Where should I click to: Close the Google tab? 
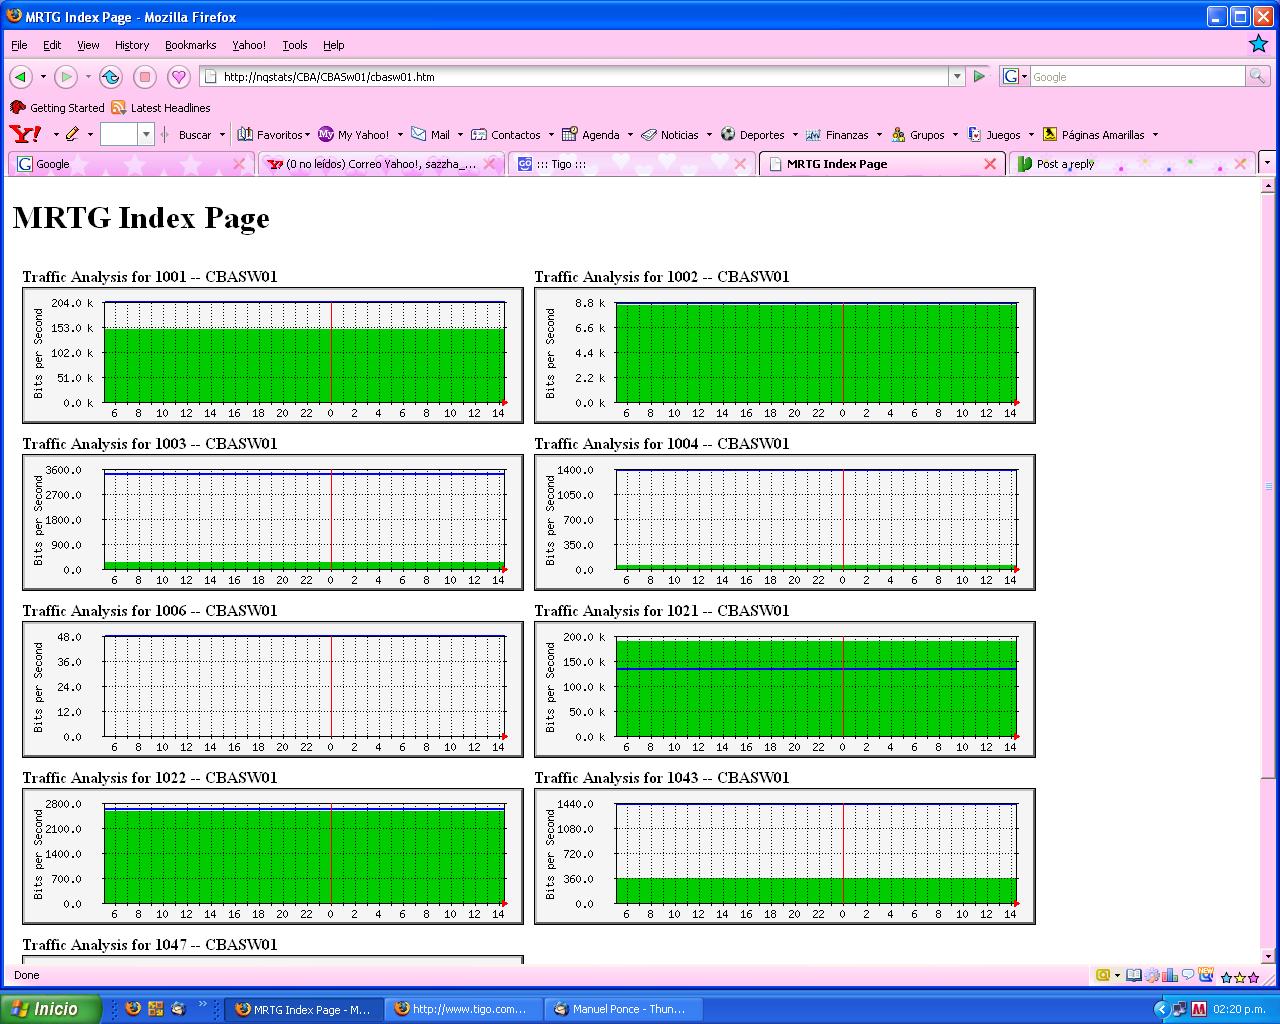[x=239, y=164]
